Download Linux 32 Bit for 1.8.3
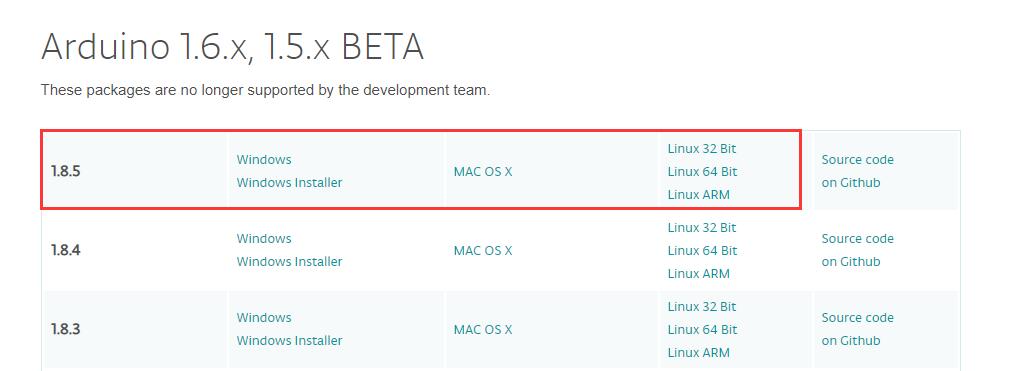The height and width of the screenshot is (371, 1032). [x=702, y=307]
